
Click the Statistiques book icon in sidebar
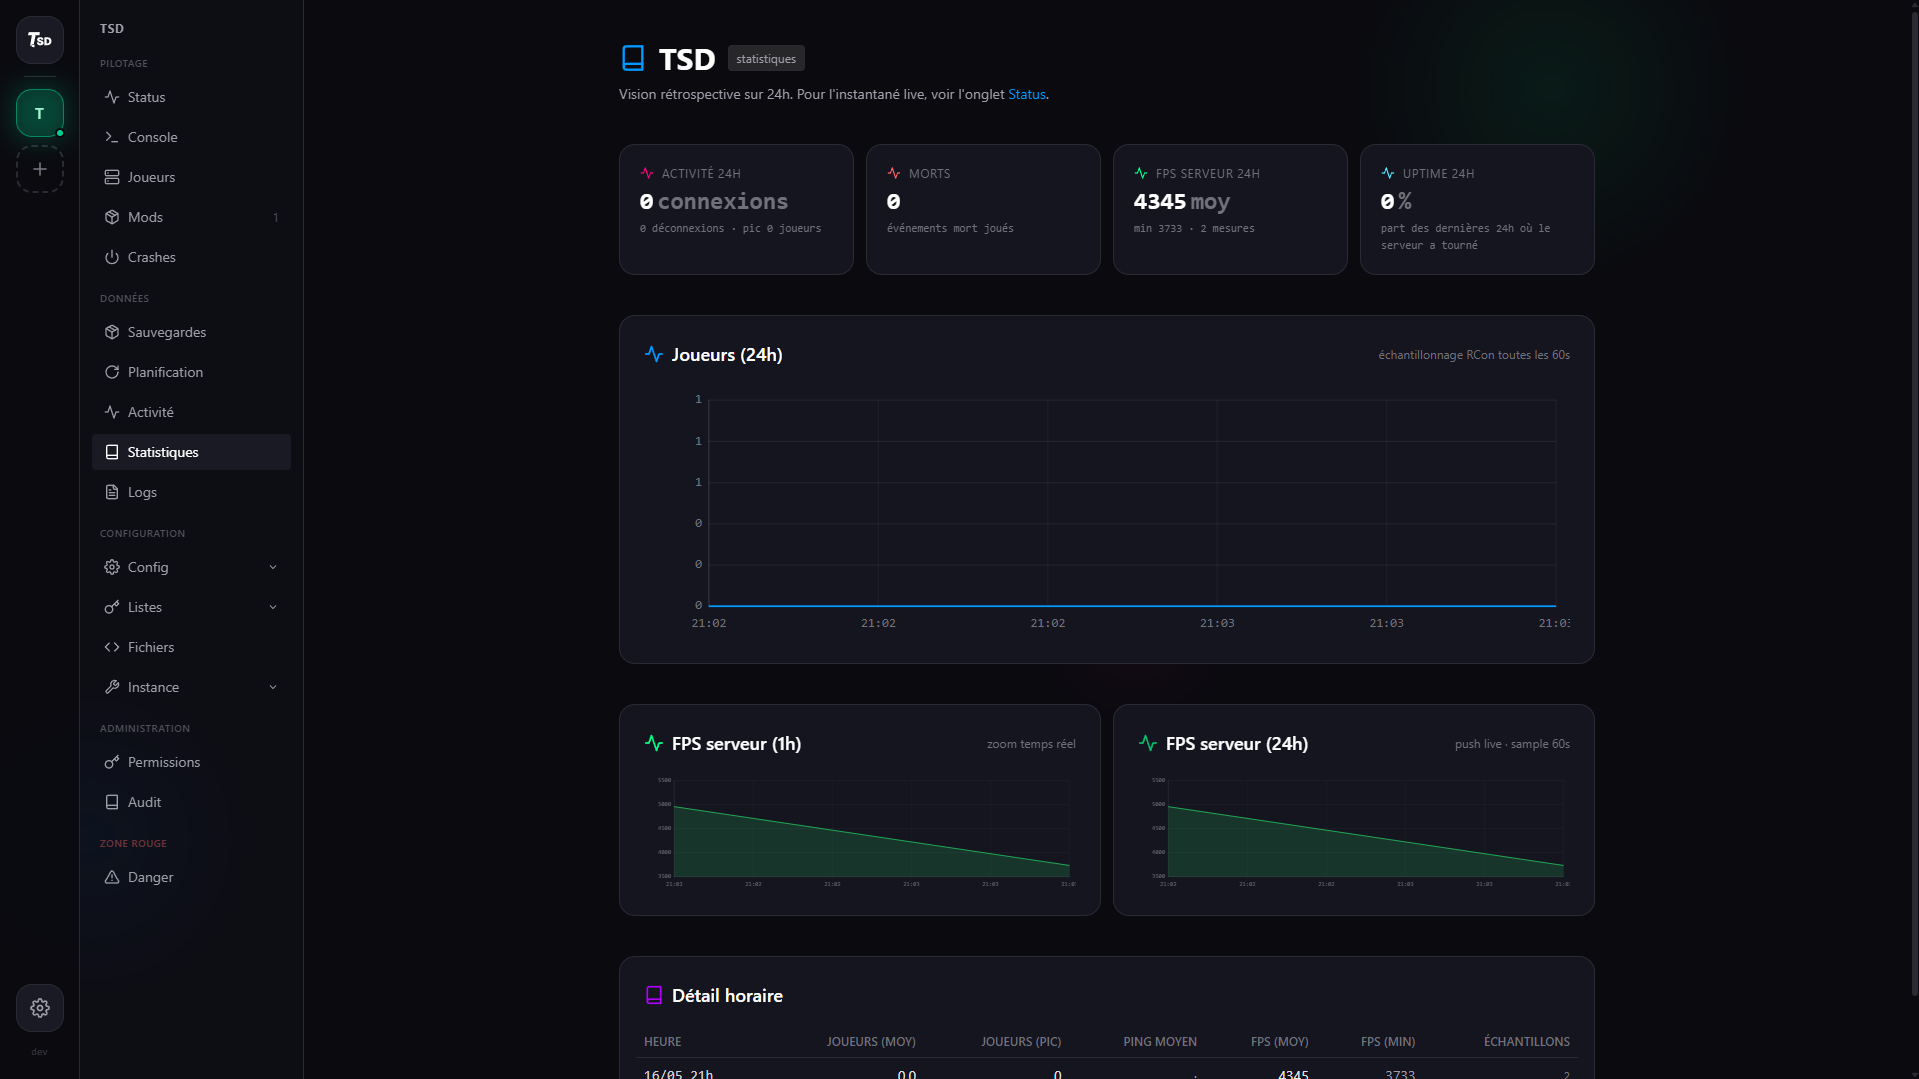coord(112,452)
